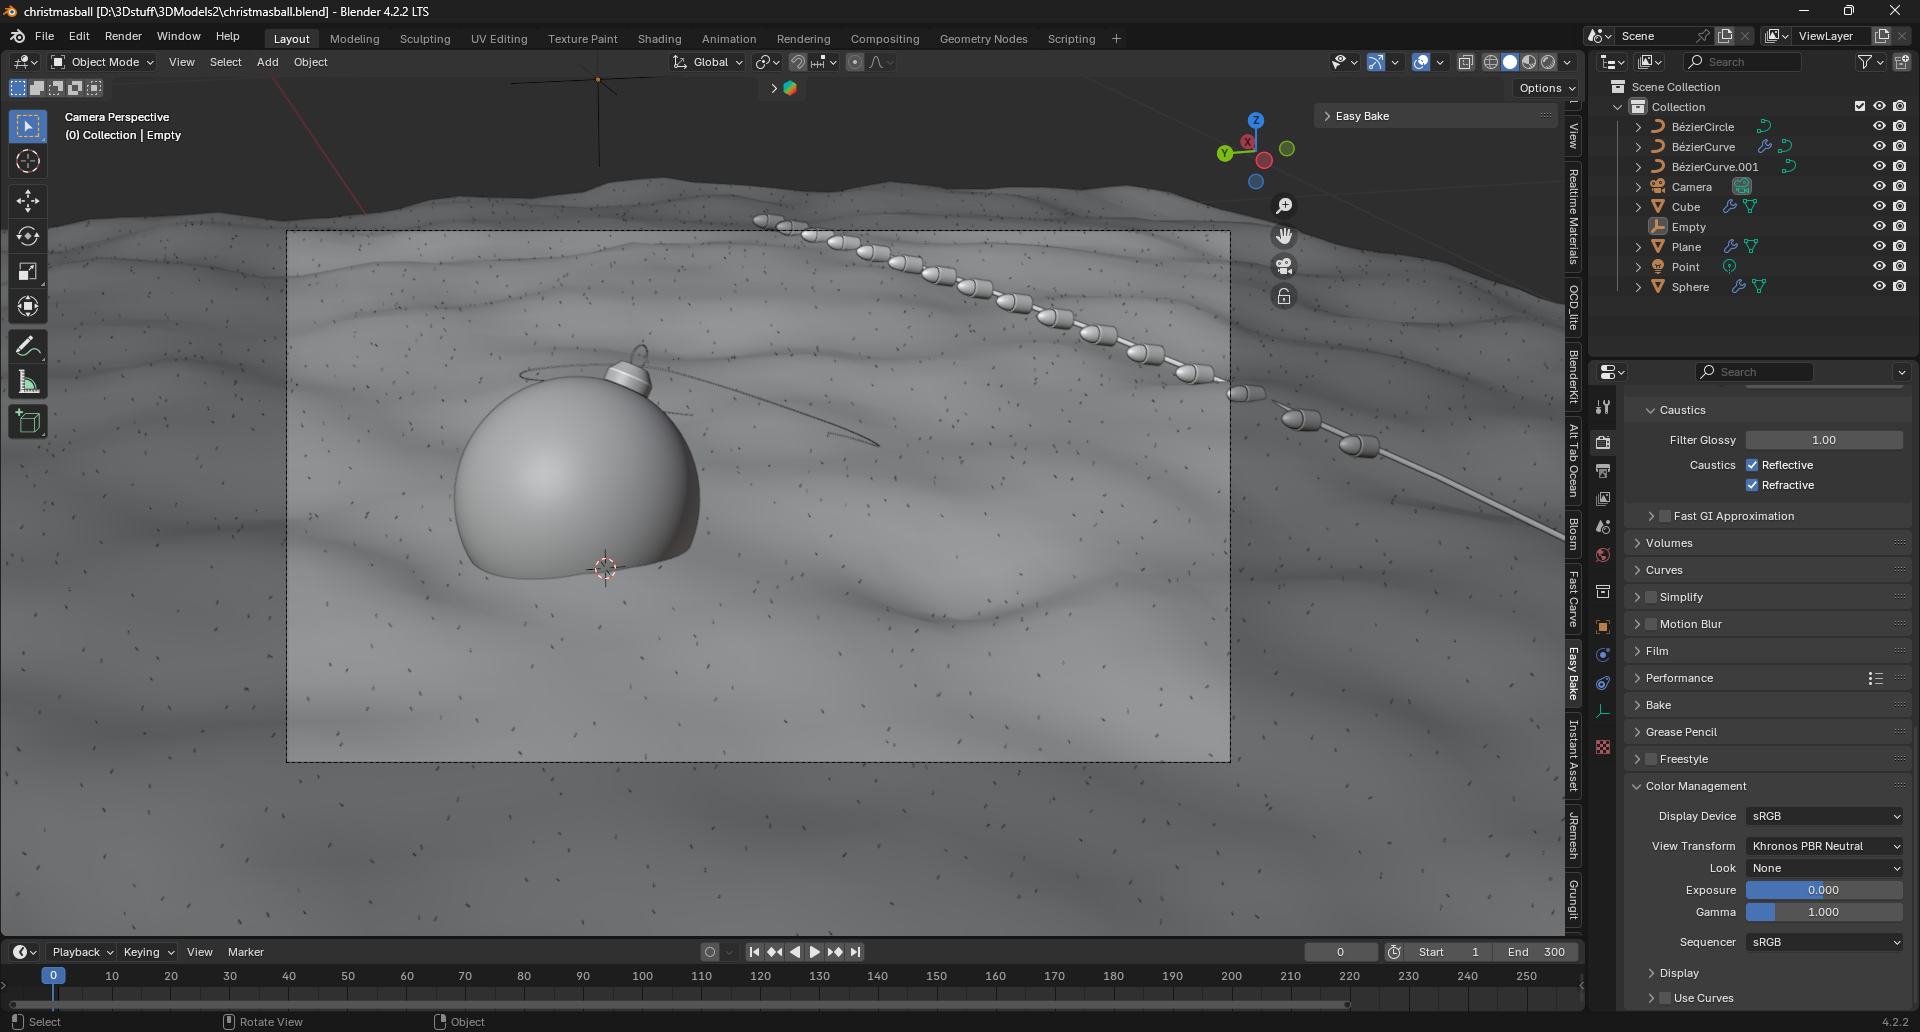Switch to rendered viewport shading
The height and width of the screenshot is (1032, 1920).
(x=1548, y=62)
